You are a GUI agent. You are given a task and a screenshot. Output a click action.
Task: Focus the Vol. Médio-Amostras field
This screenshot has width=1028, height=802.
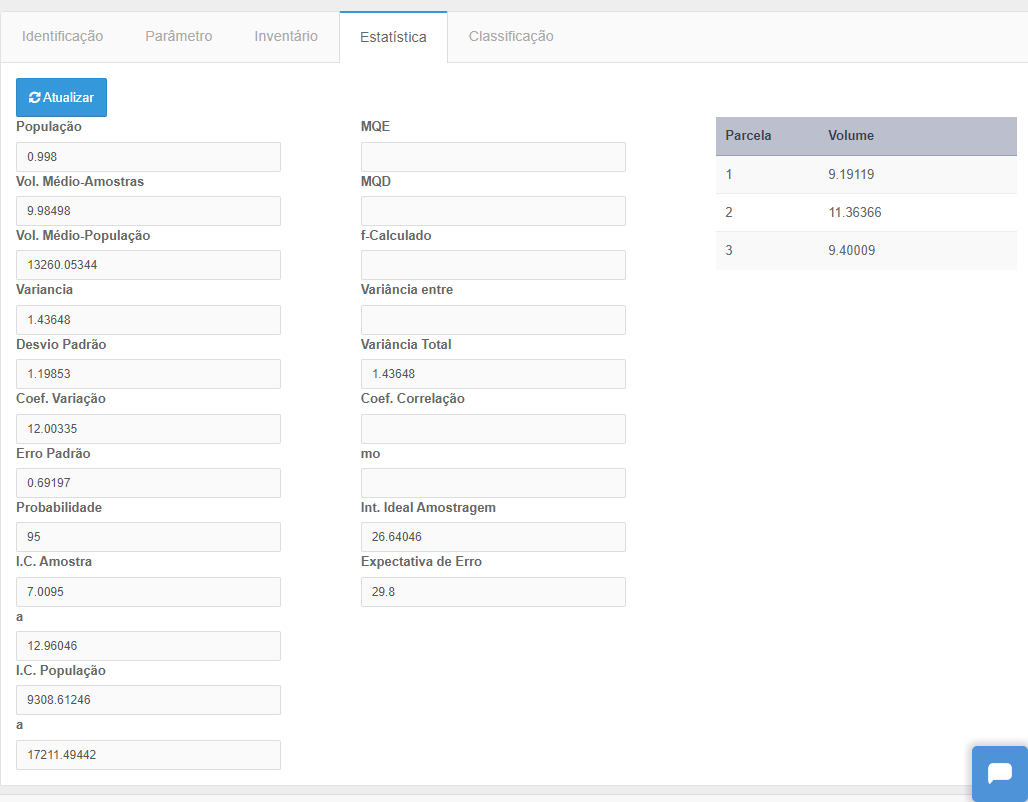click(x=148, y=211)
